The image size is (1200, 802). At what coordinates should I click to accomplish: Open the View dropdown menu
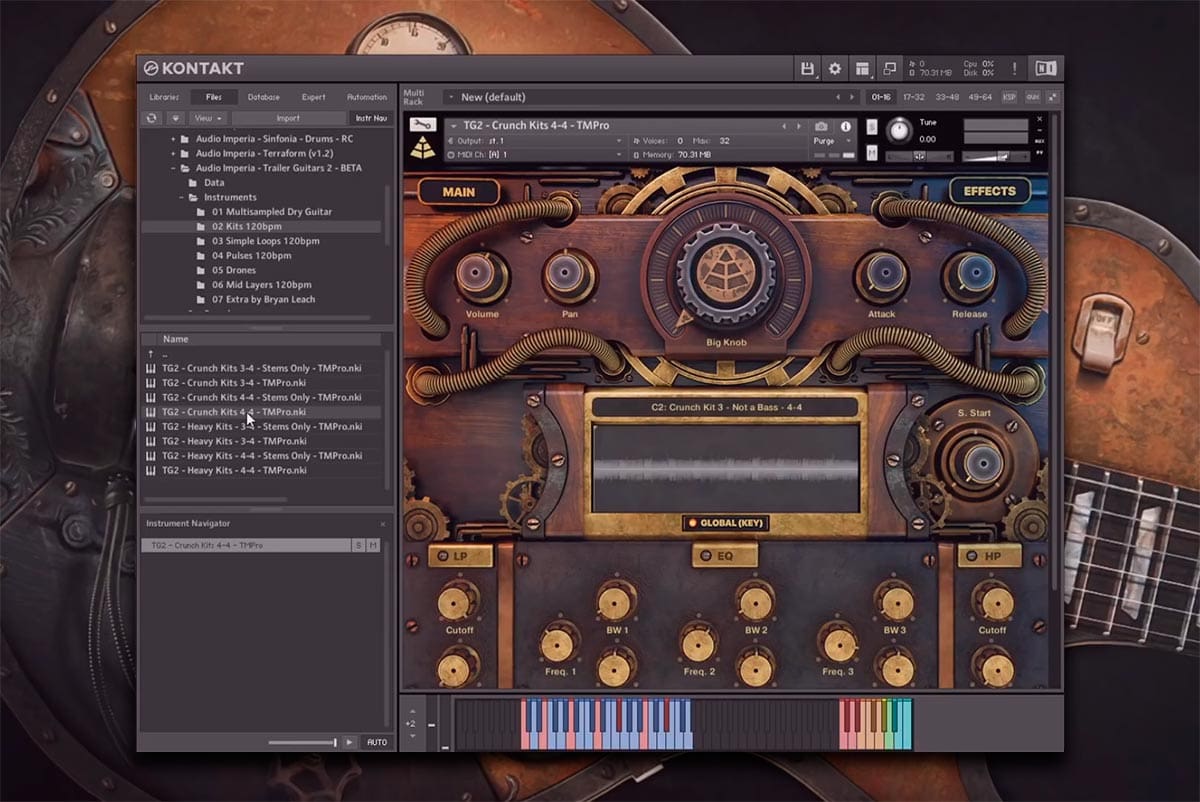click(207, 118)
